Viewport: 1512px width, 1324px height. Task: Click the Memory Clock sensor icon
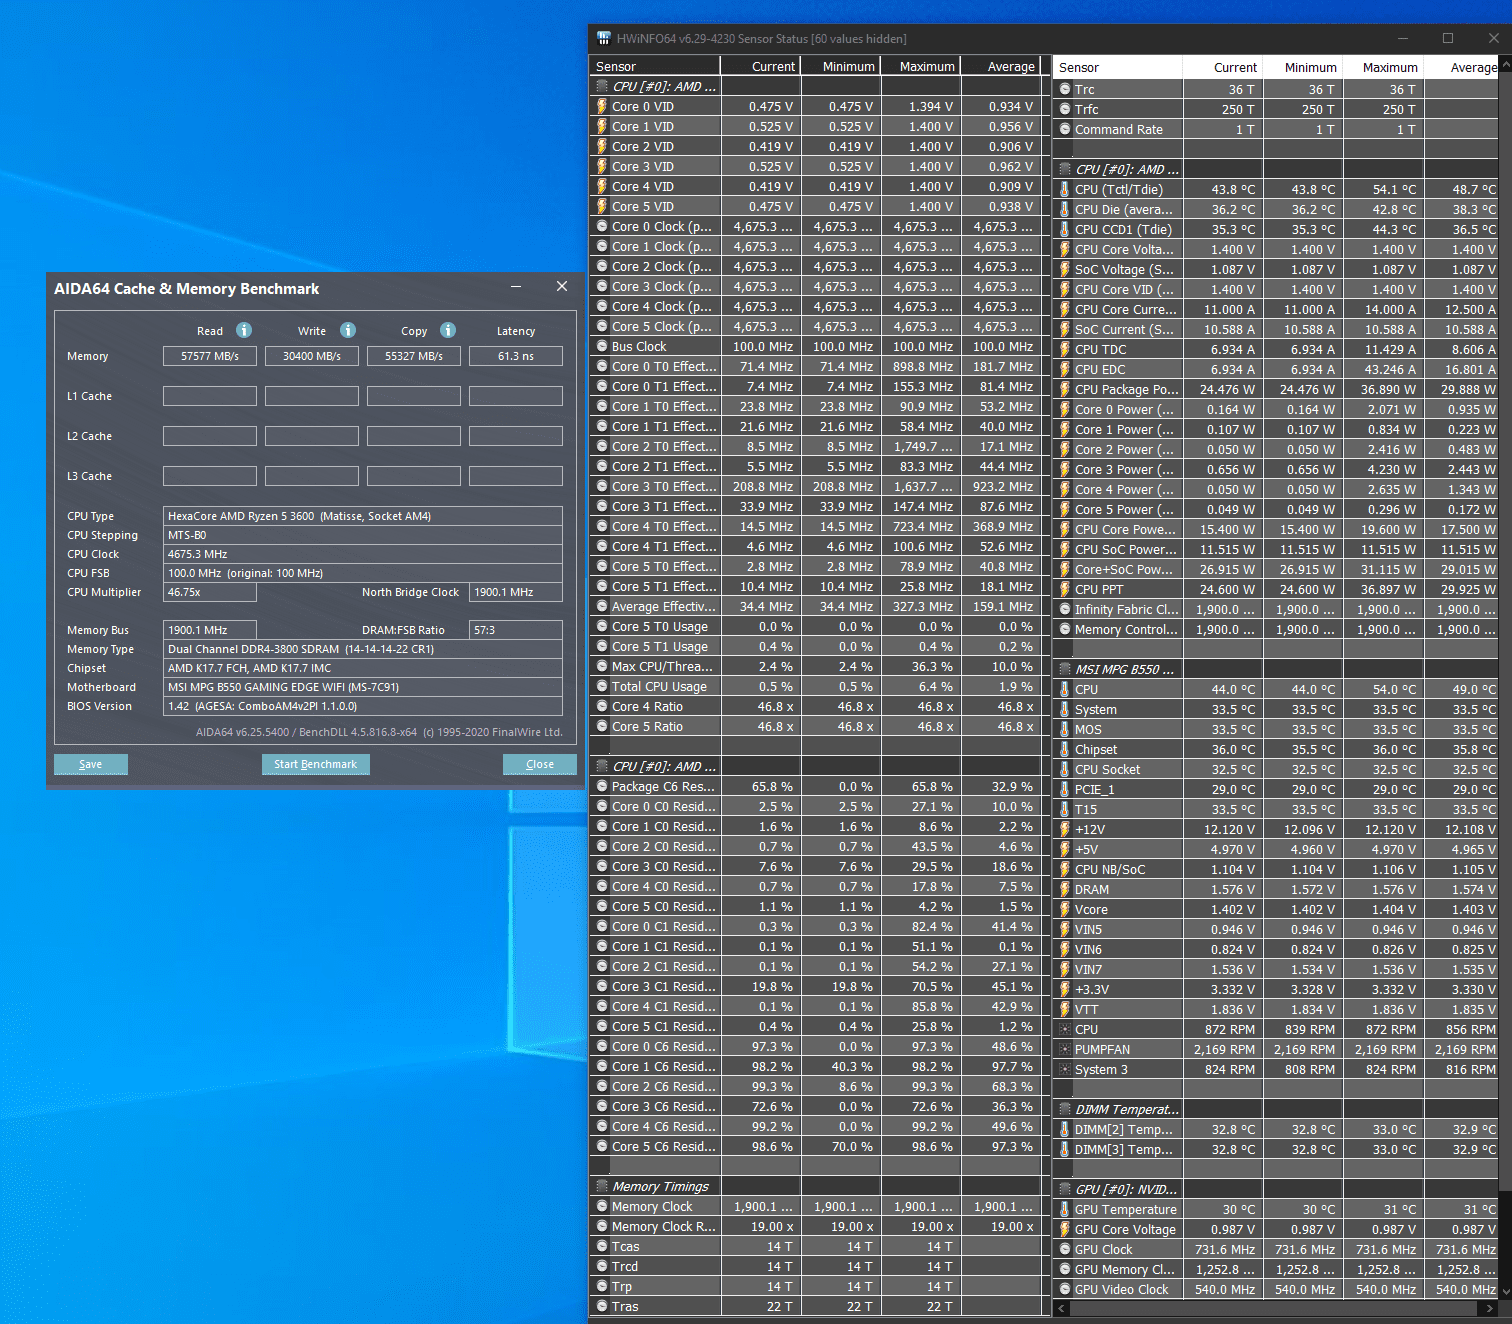point(602,1206)
